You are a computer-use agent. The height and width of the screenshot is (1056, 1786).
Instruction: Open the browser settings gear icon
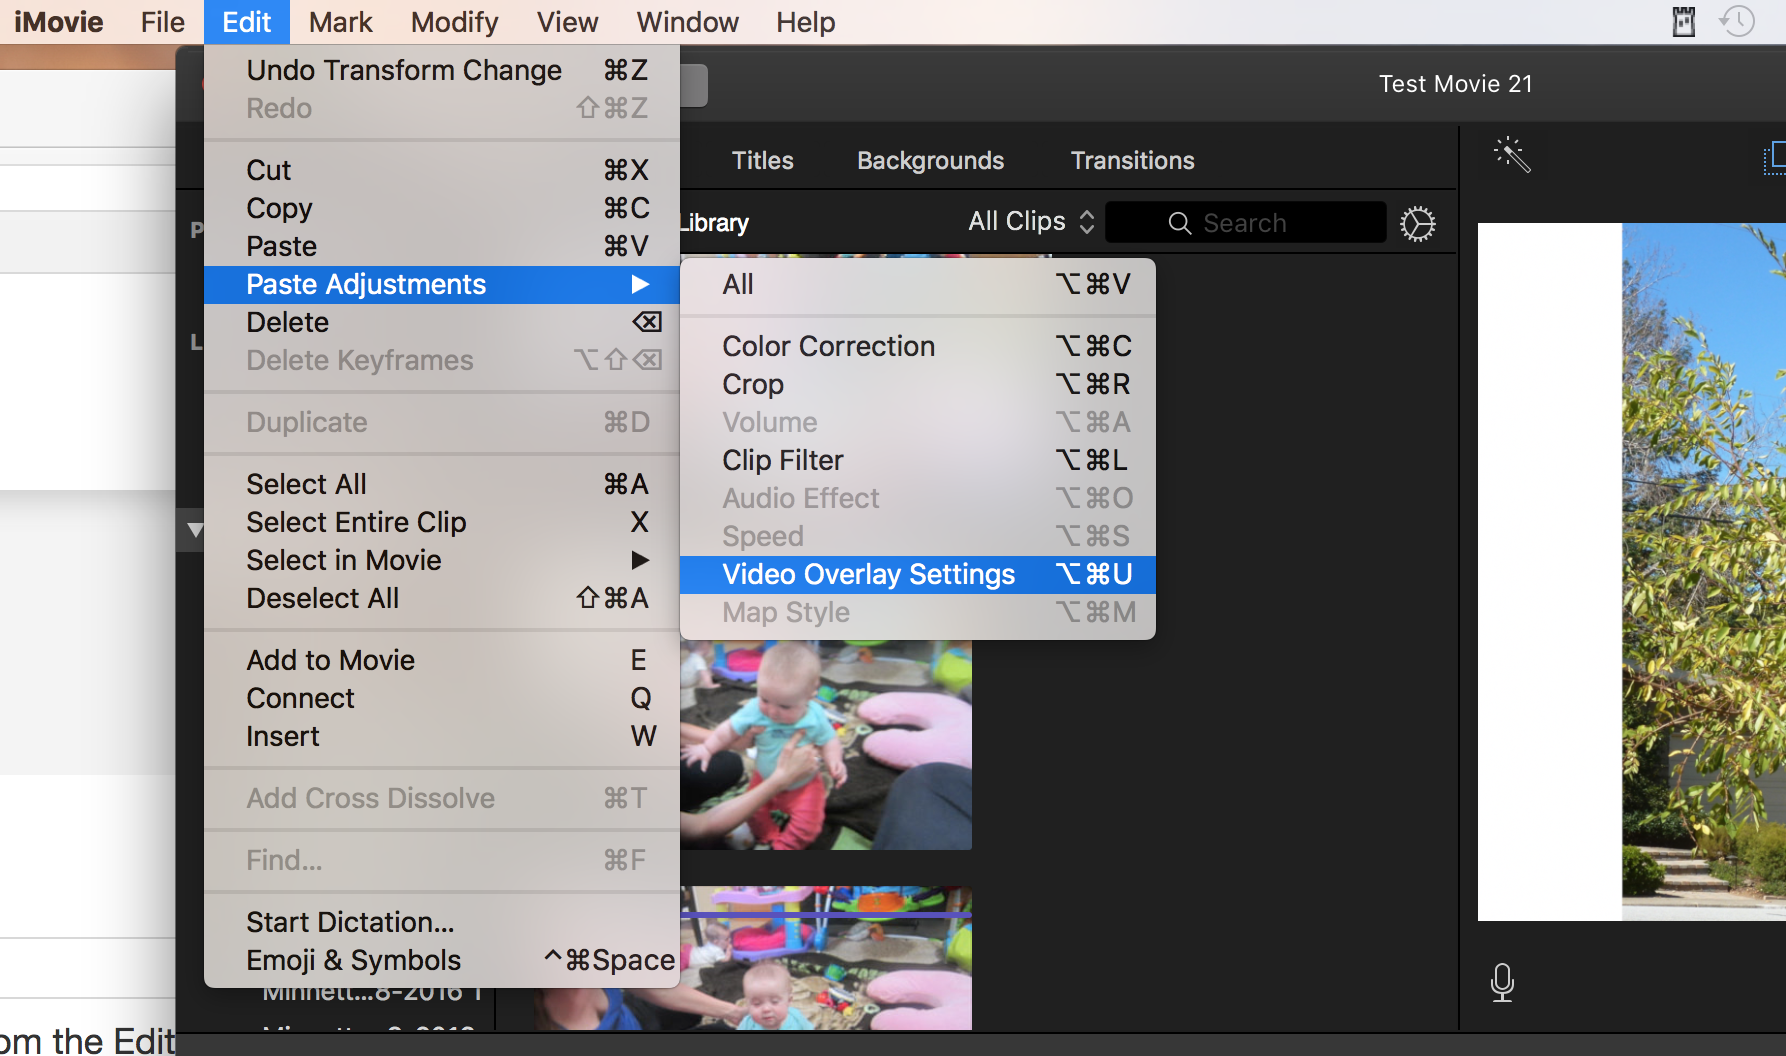tap(1417, 223)
